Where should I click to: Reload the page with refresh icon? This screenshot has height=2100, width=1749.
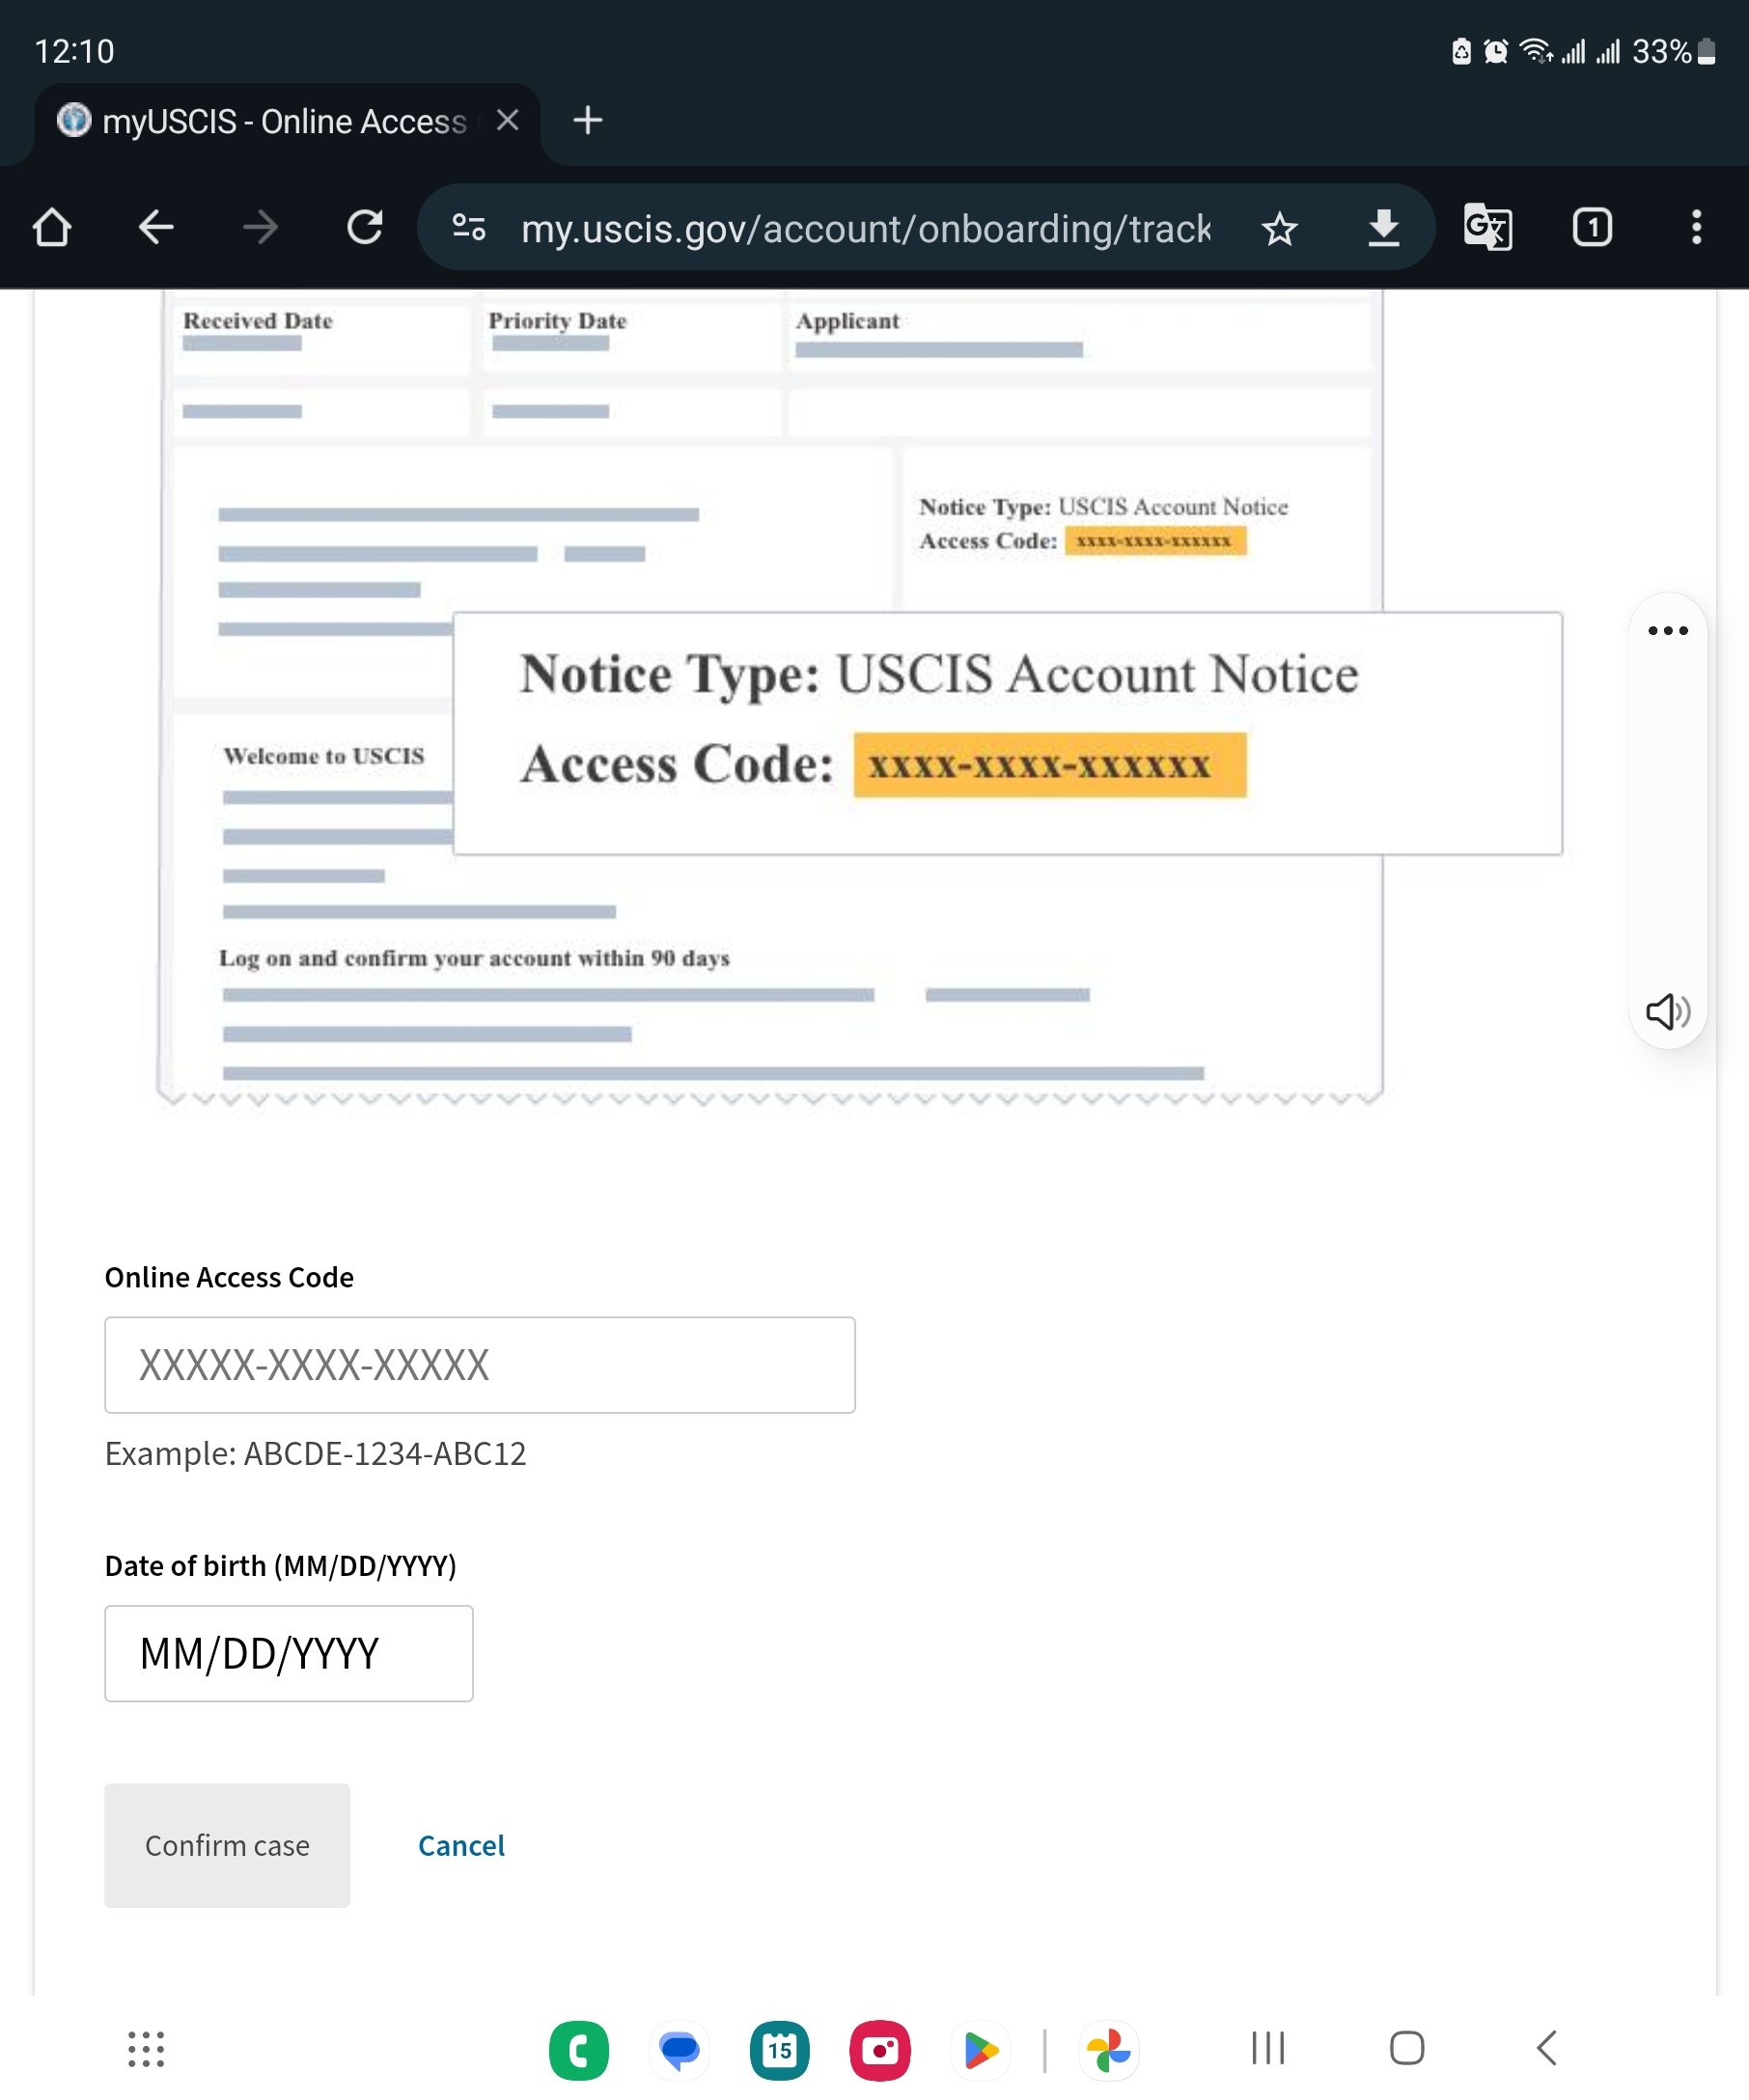[365, 228]
